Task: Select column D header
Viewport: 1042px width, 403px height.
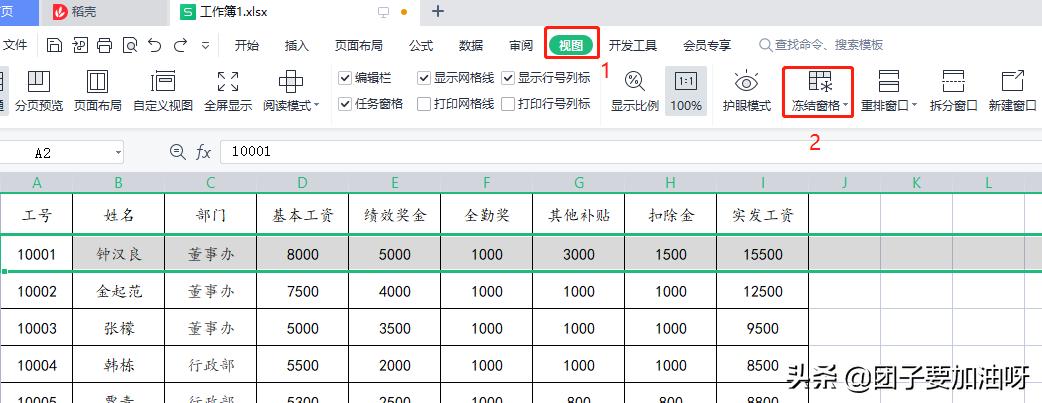Action: click(302, 183)
